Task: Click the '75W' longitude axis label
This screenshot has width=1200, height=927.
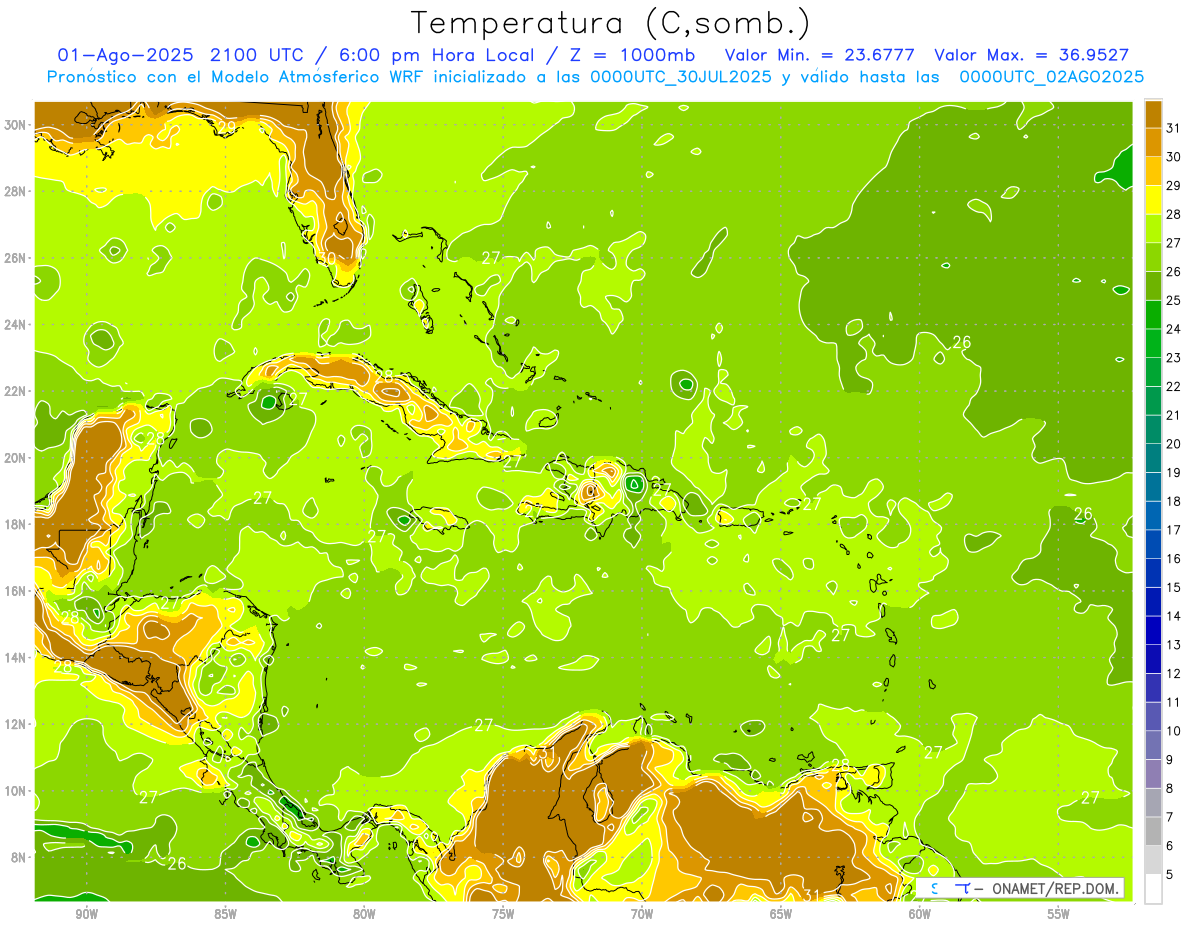Action: [503, 914]
